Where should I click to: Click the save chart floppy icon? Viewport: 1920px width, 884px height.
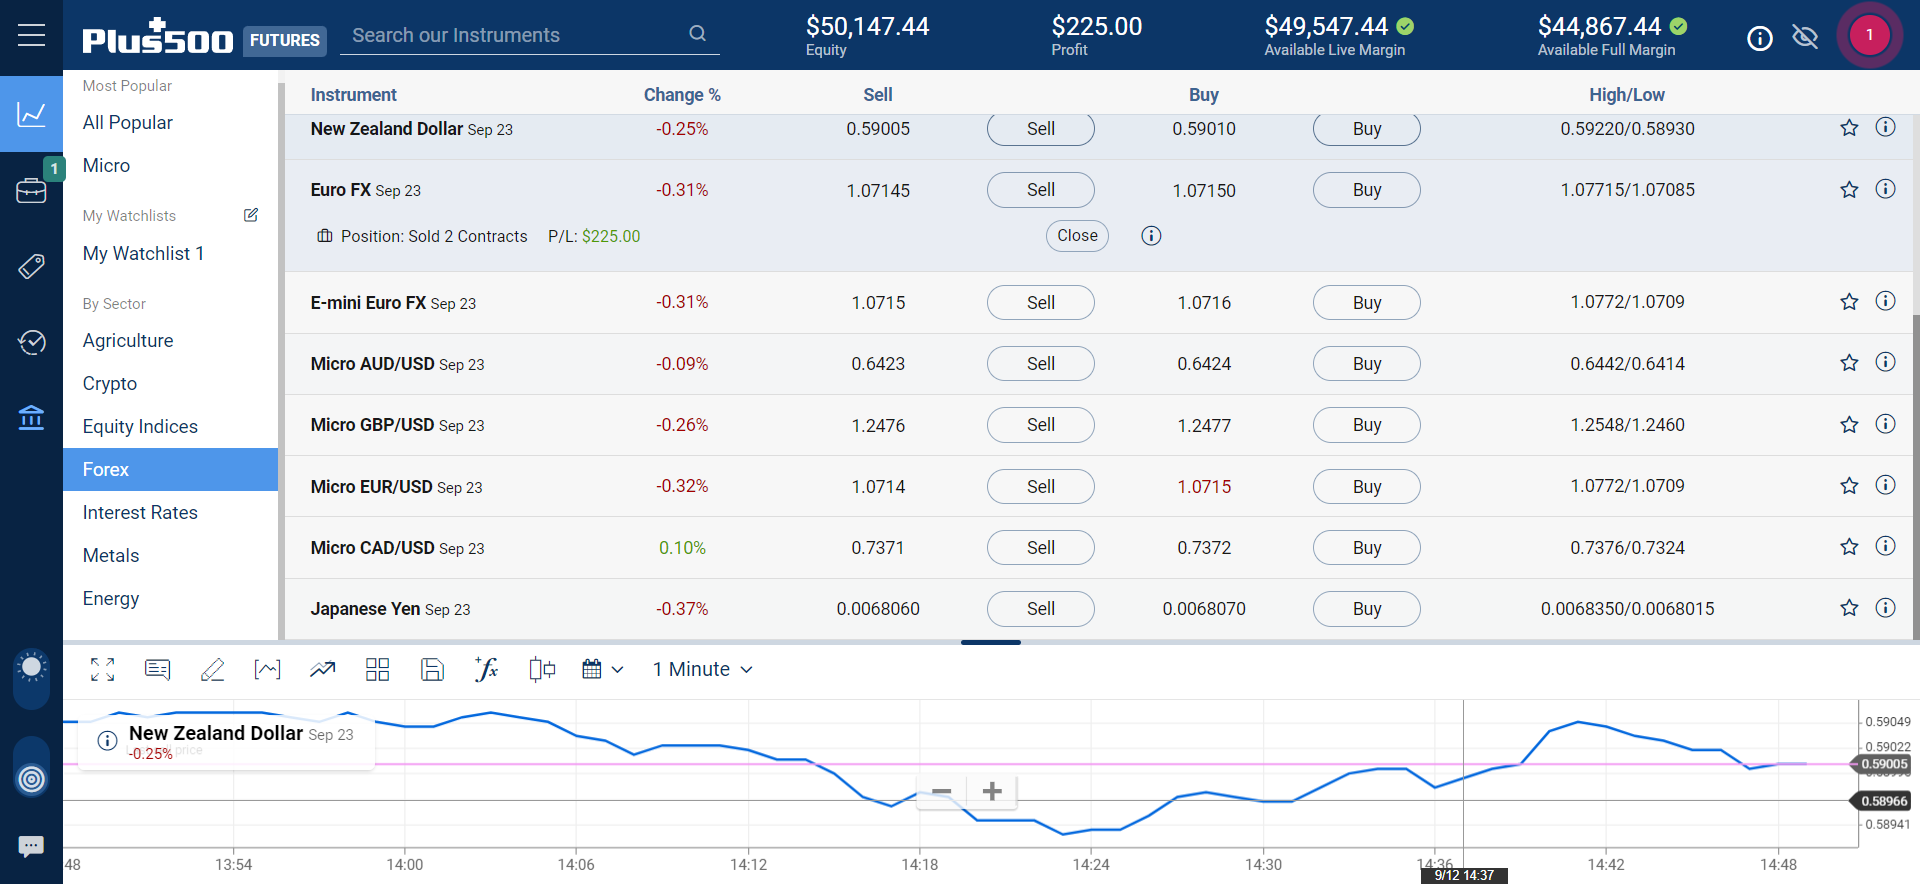[x=432, y=669]
